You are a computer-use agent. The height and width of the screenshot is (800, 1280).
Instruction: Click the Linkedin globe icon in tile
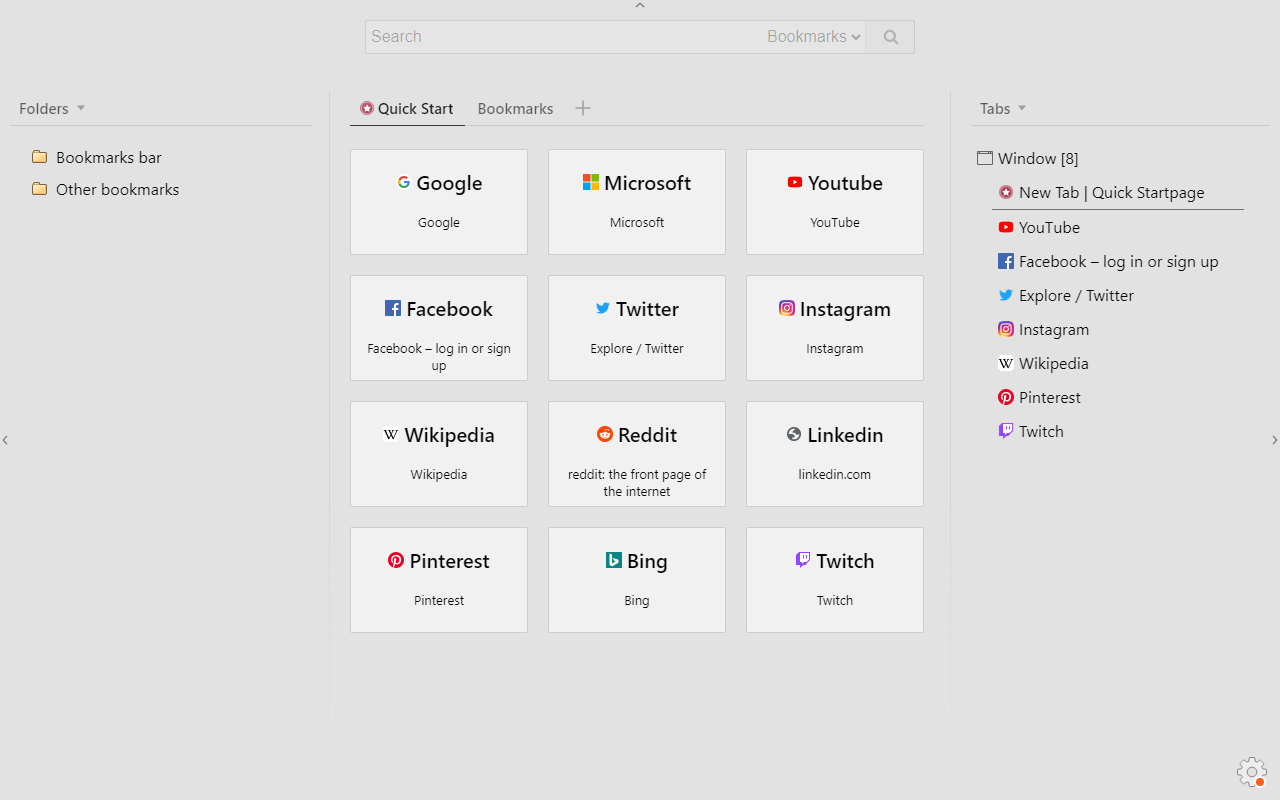pos(794,434)
